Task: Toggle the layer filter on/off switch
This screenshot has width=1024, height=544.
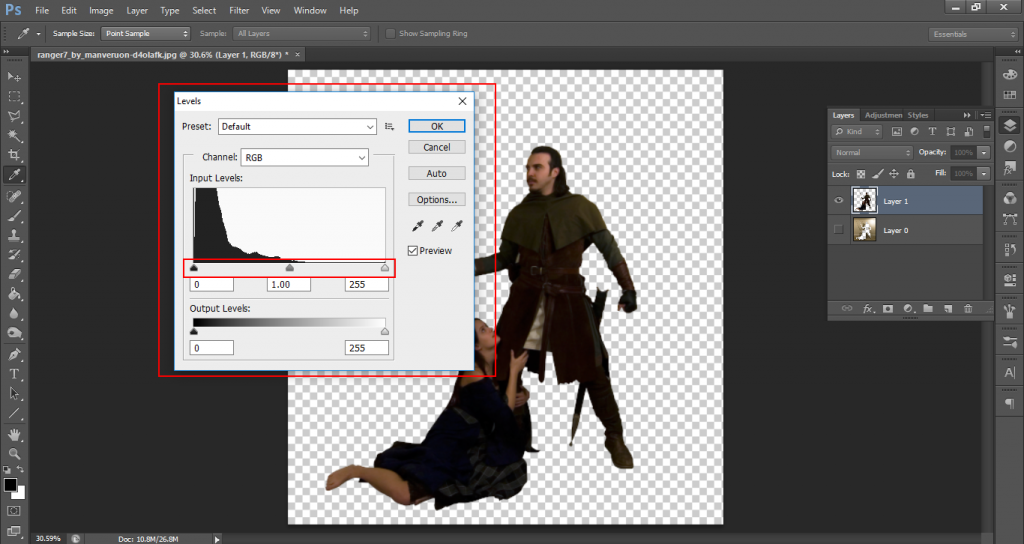Action: click(x=987, y=131)
